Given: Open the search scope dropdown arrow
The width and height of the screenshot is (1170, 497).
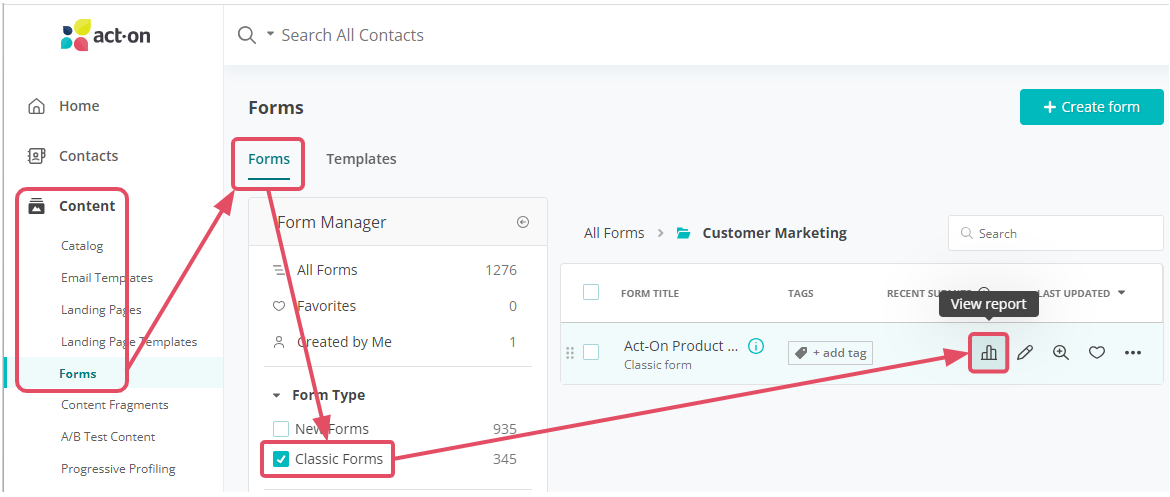Looking at the screenshot, I should (270, 34).
